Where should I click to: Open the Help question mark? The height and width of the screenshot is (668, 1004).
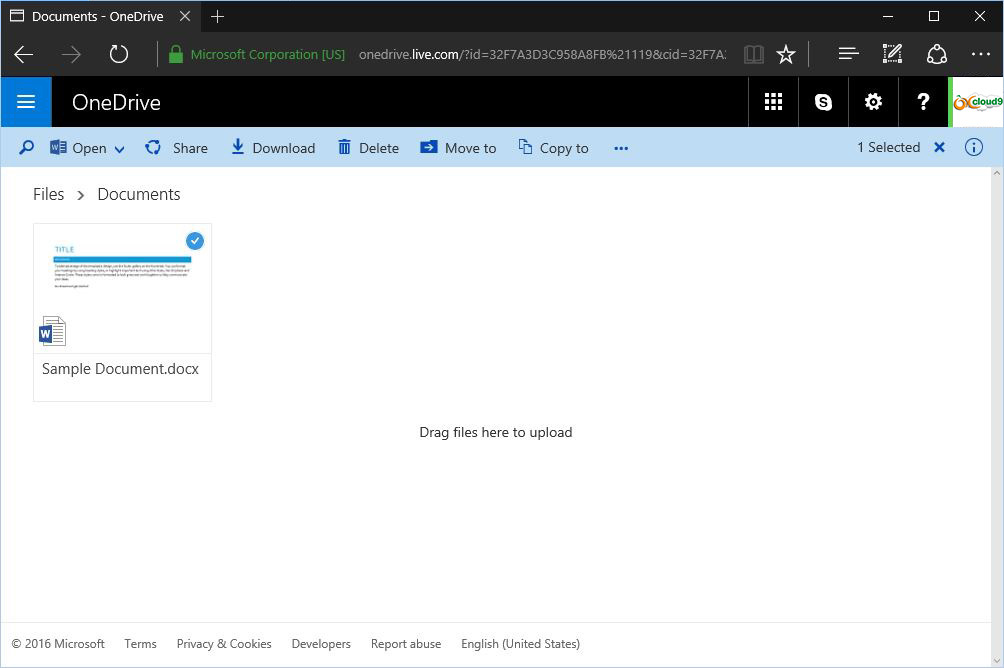coord(923,102)
